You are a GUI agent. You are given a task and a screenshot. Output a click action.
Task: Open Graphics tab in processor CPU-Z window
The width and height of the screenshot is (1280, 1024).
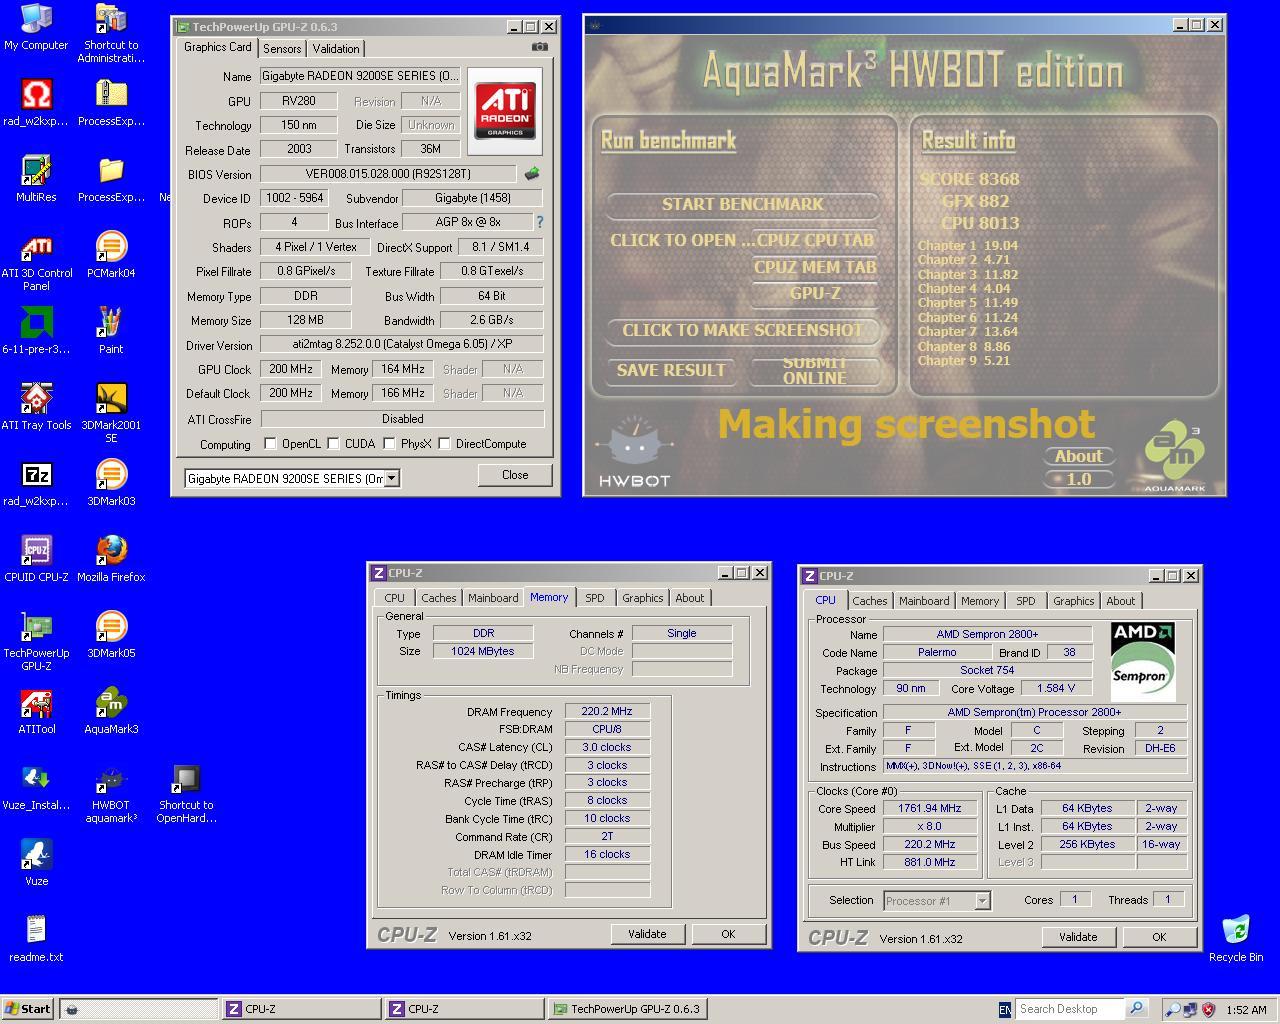pos(1073,601)
